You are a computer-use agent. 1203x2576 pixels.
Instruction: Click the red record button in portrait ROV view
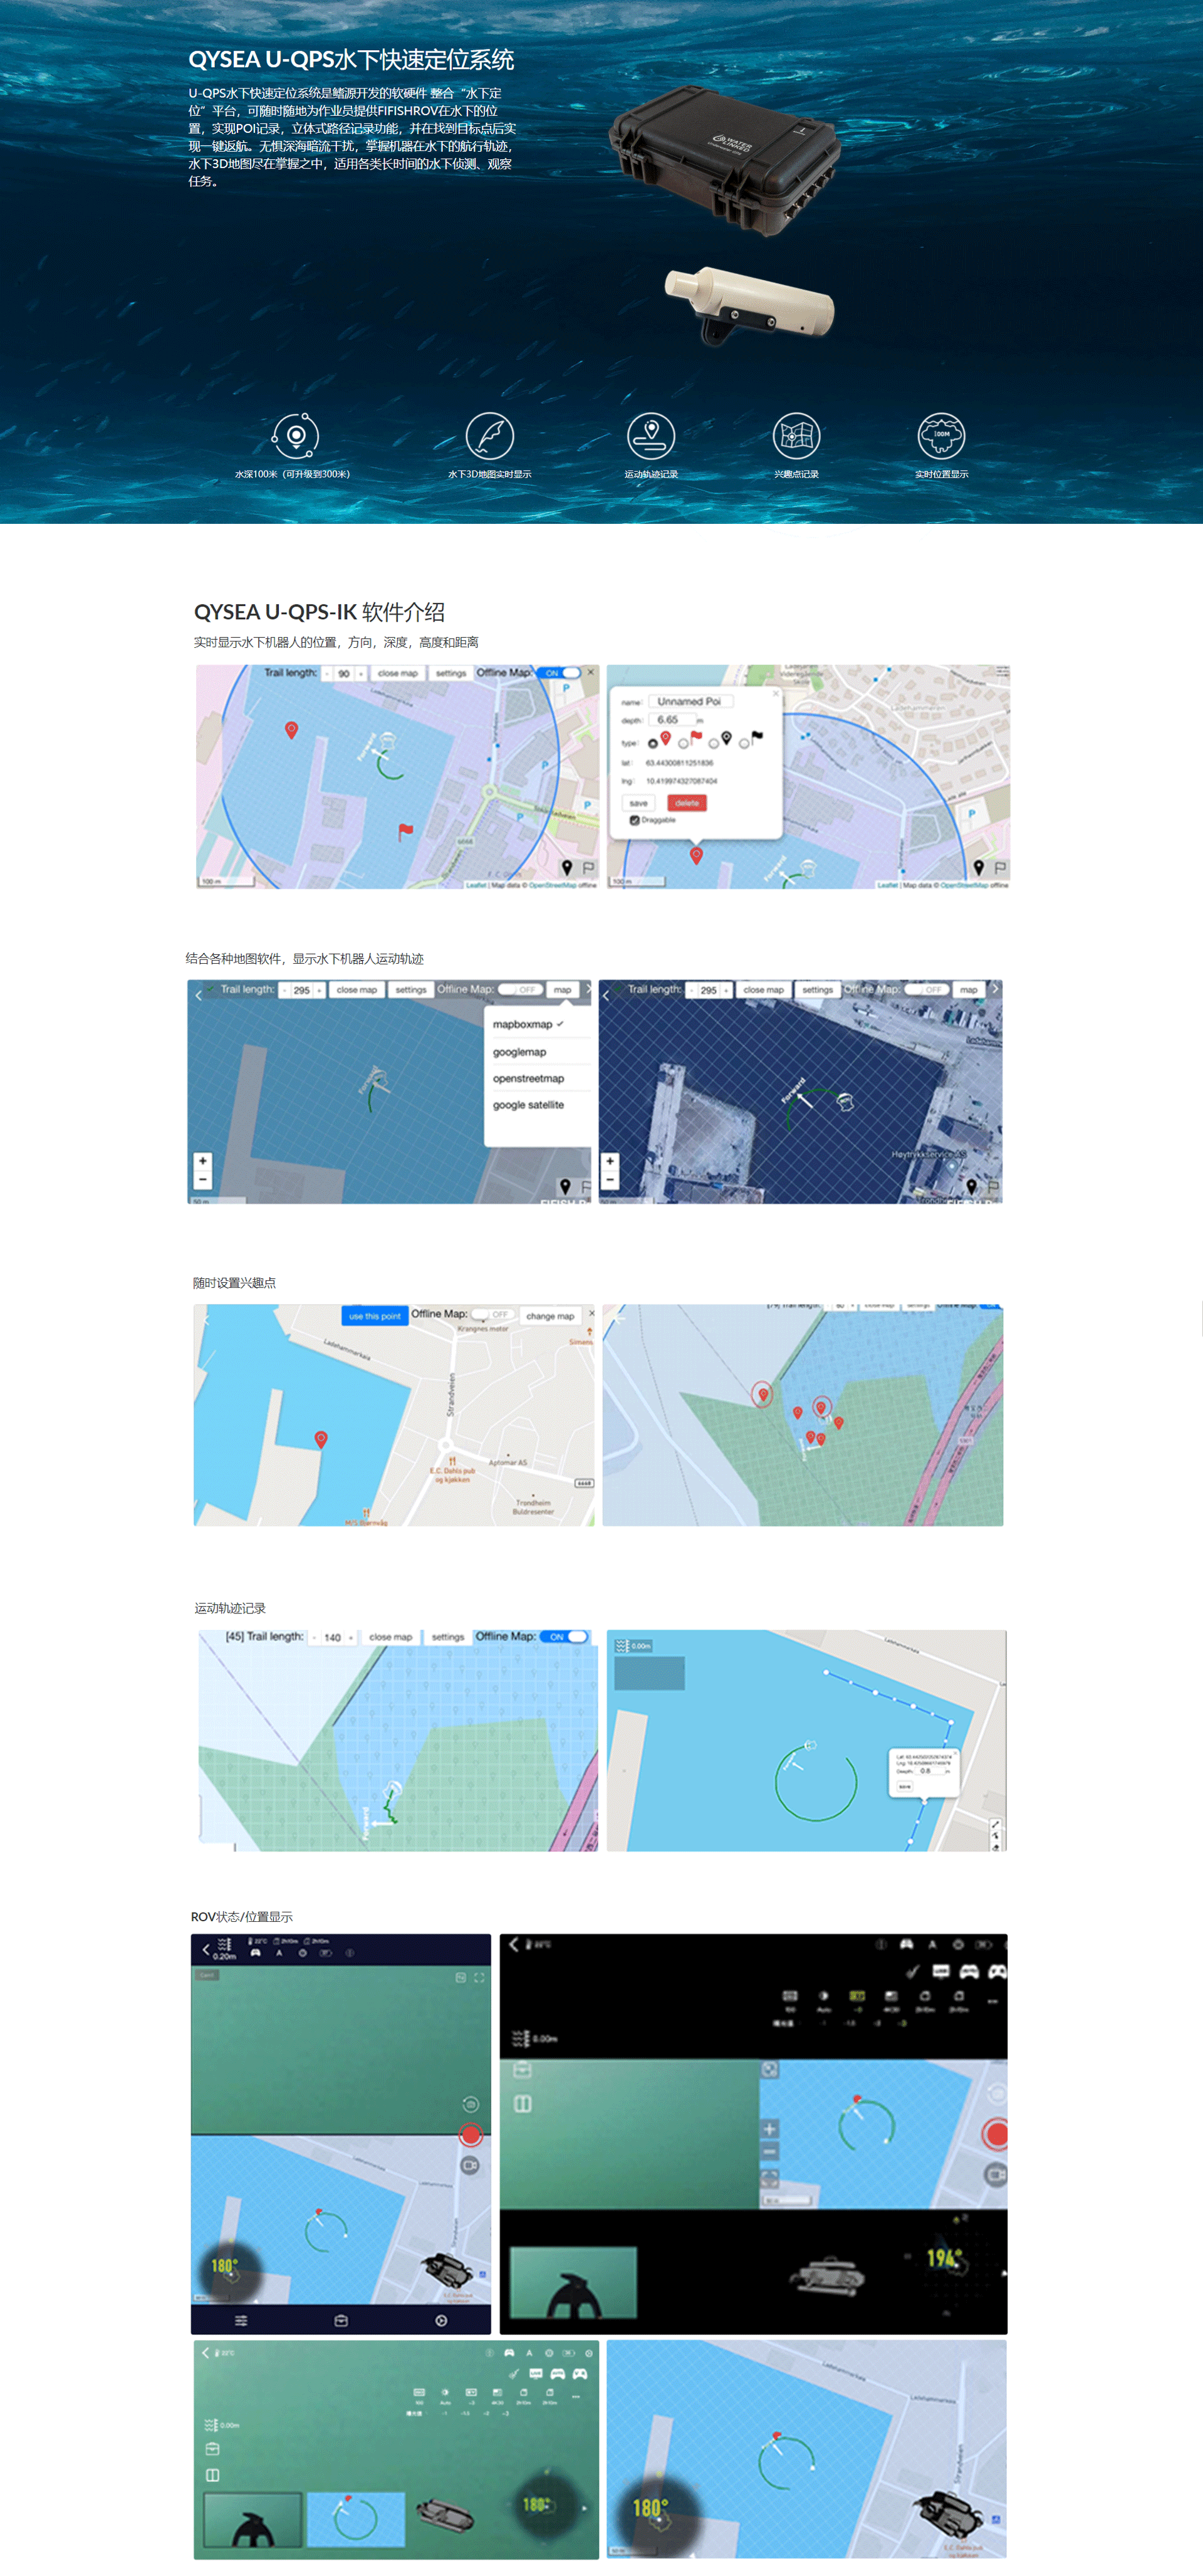(x=470, y=2135)
